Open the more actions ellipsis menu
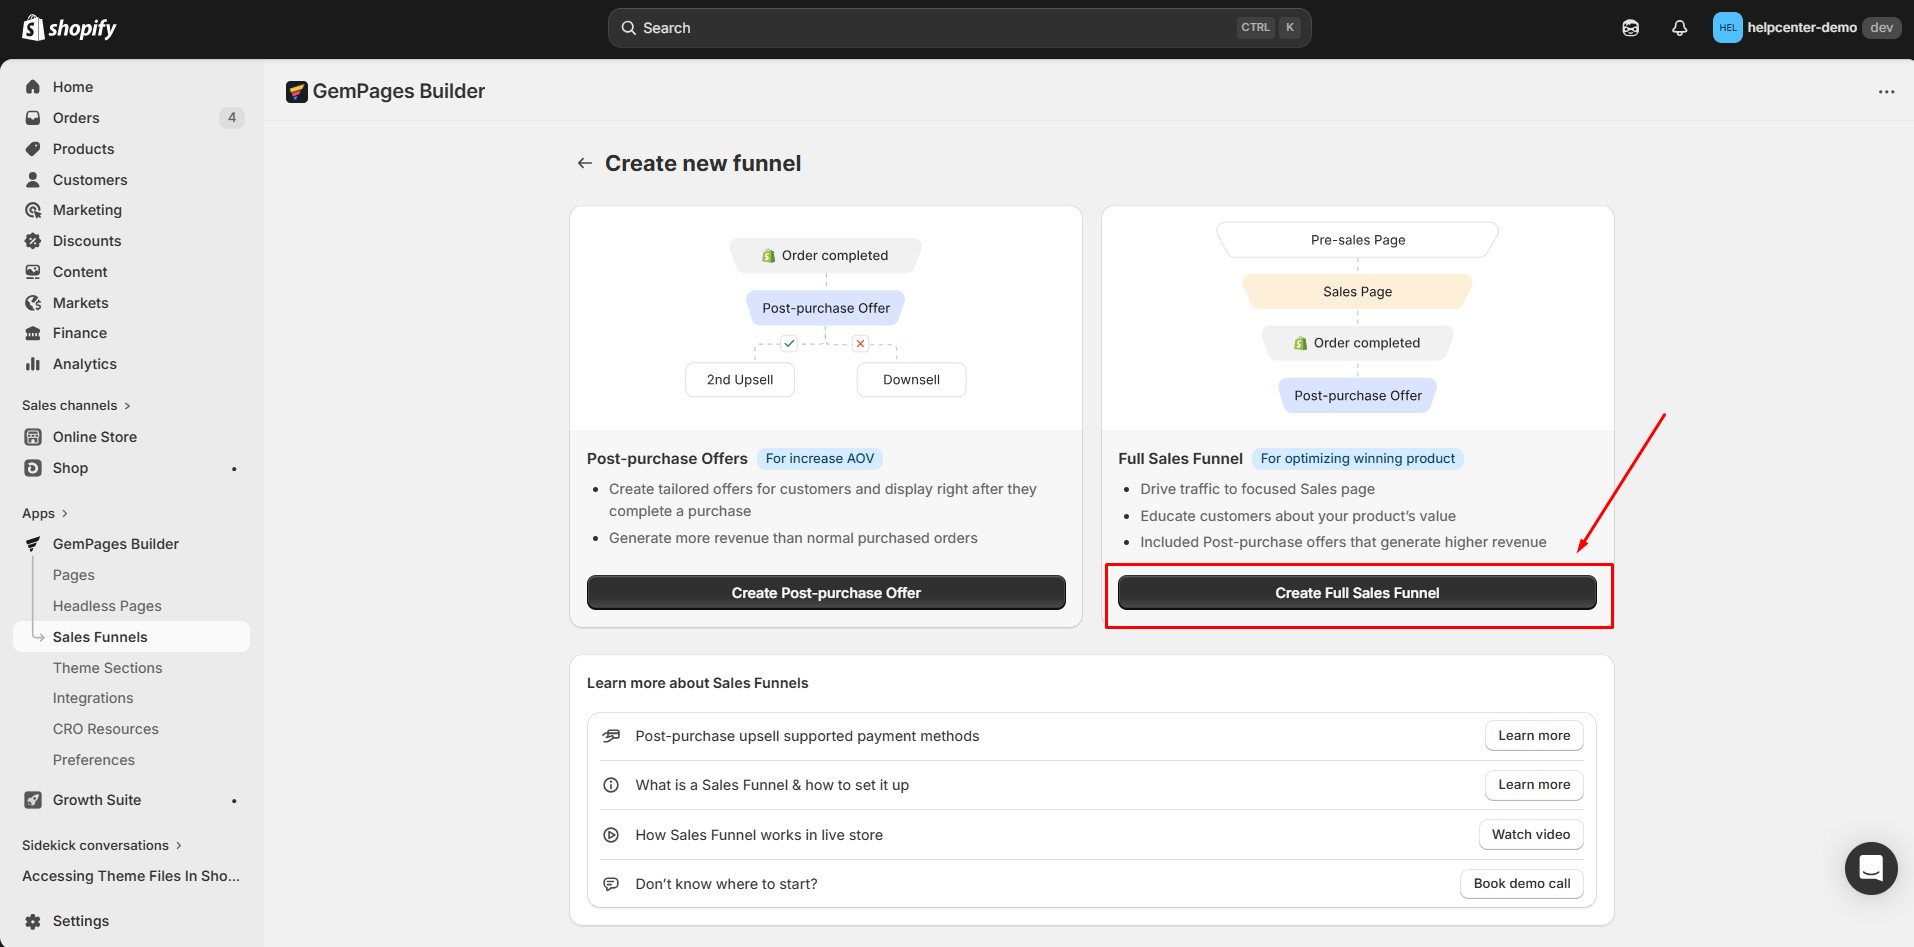This screenshot has height=947, width=1914. point(1887,91)
